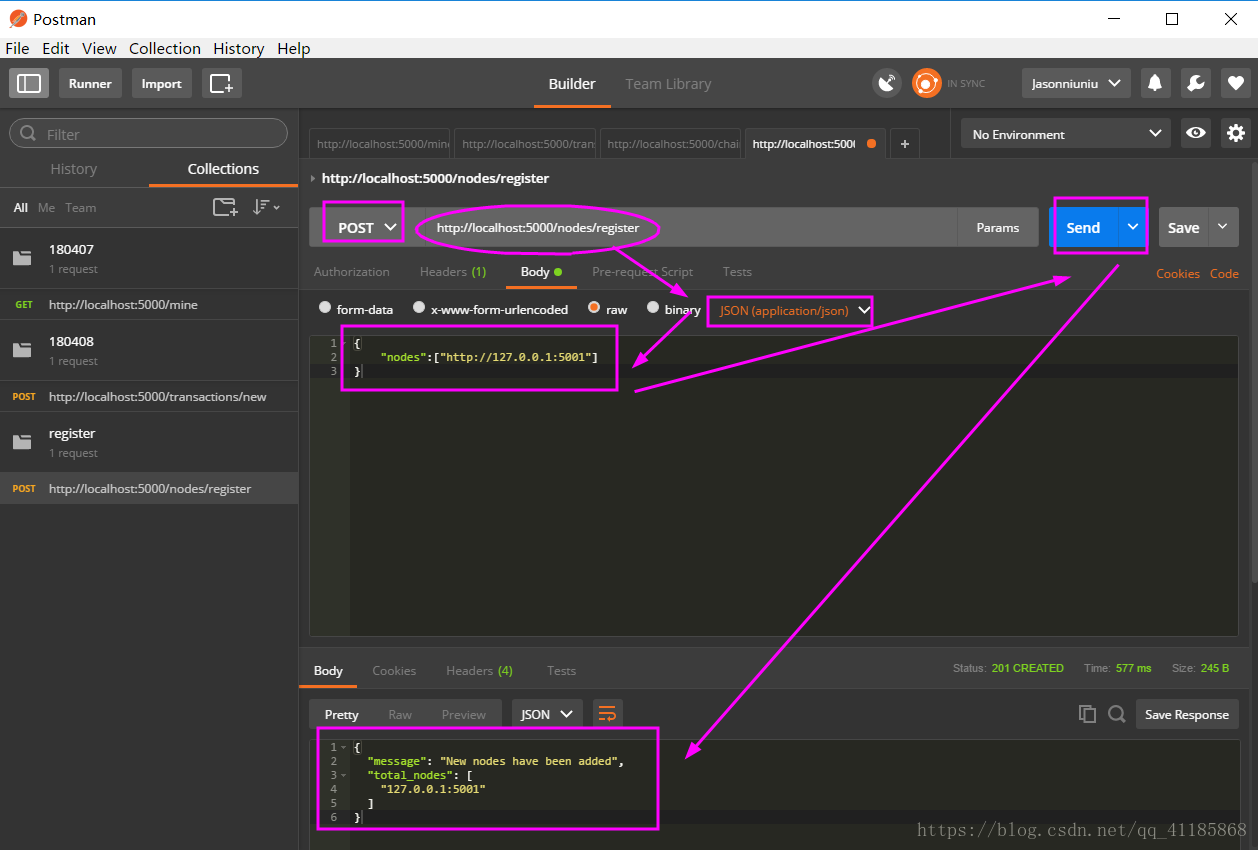Open the POST method dropdown

[366, 227]
